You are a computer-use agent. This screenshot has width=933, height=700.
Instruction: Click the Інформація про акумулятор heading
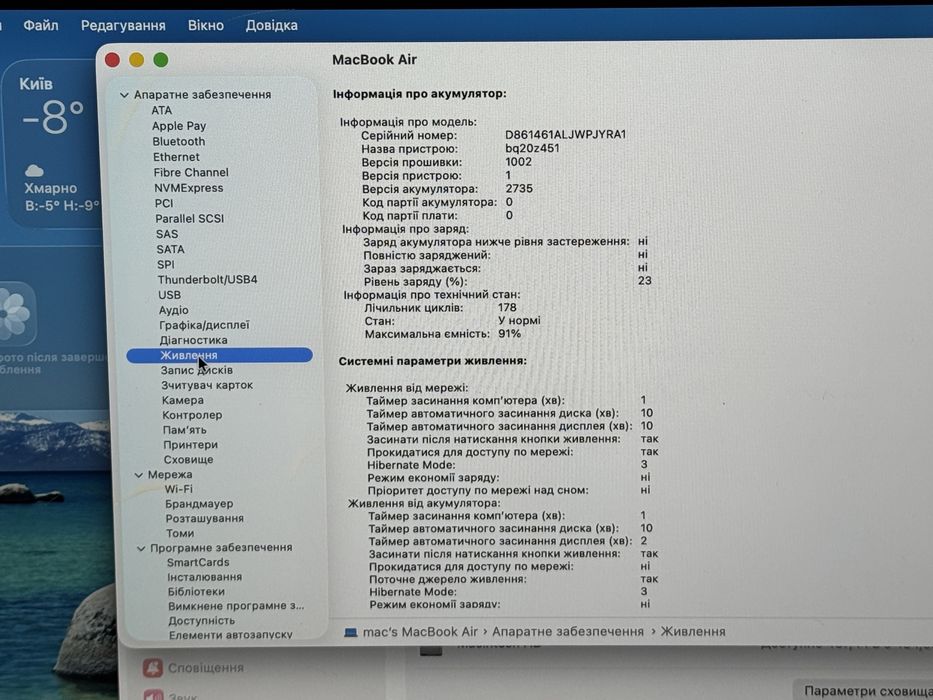[419, 94]
